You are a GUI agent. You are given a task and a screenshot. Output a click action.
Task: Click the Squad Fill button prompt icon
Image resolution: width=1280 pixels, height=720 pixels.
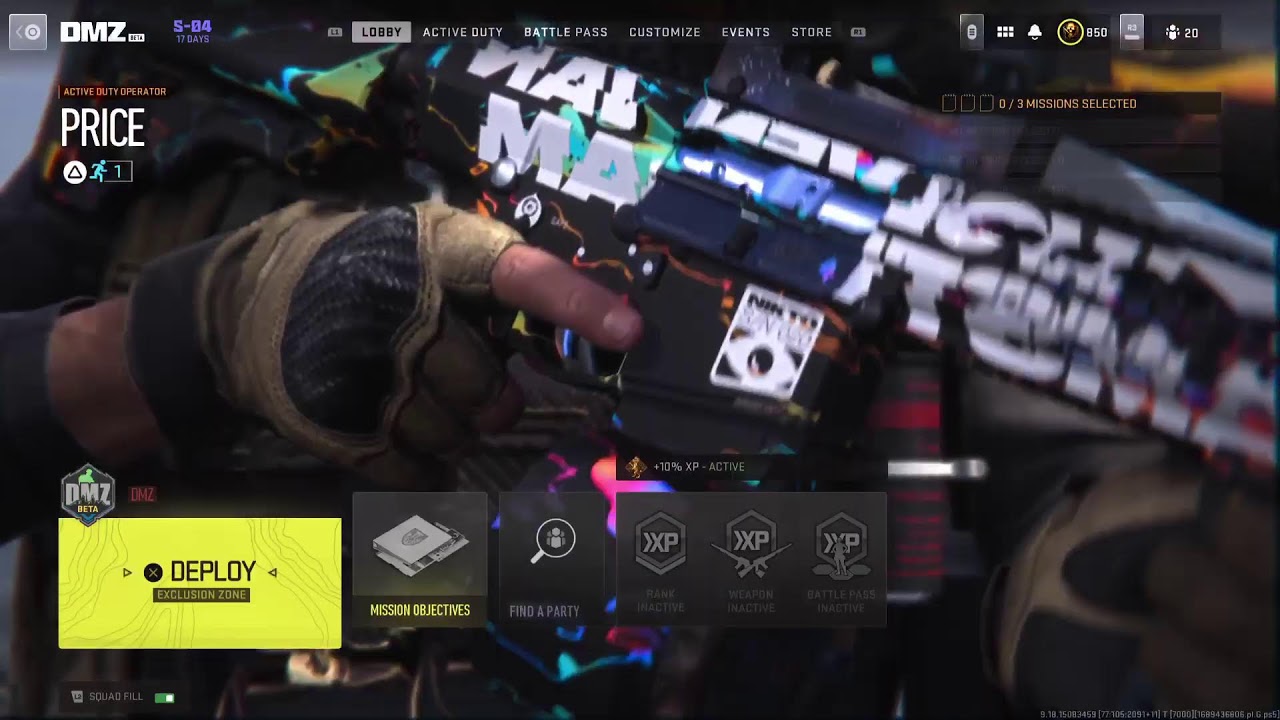(x=77, y=697)
